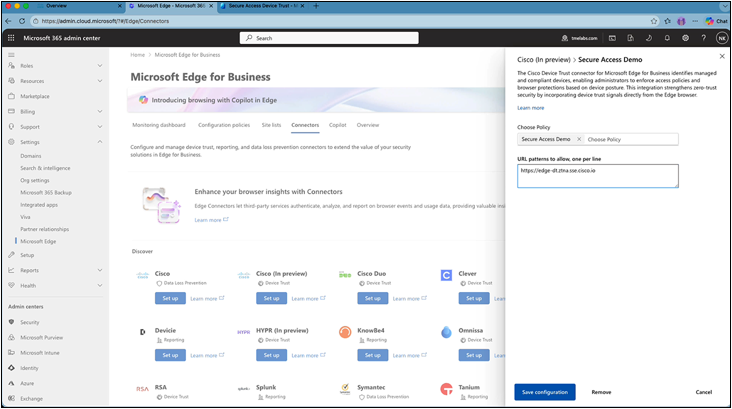The image size is (732, 409).
Task: Open Marketplace in navigation
Action: [35, 96]
